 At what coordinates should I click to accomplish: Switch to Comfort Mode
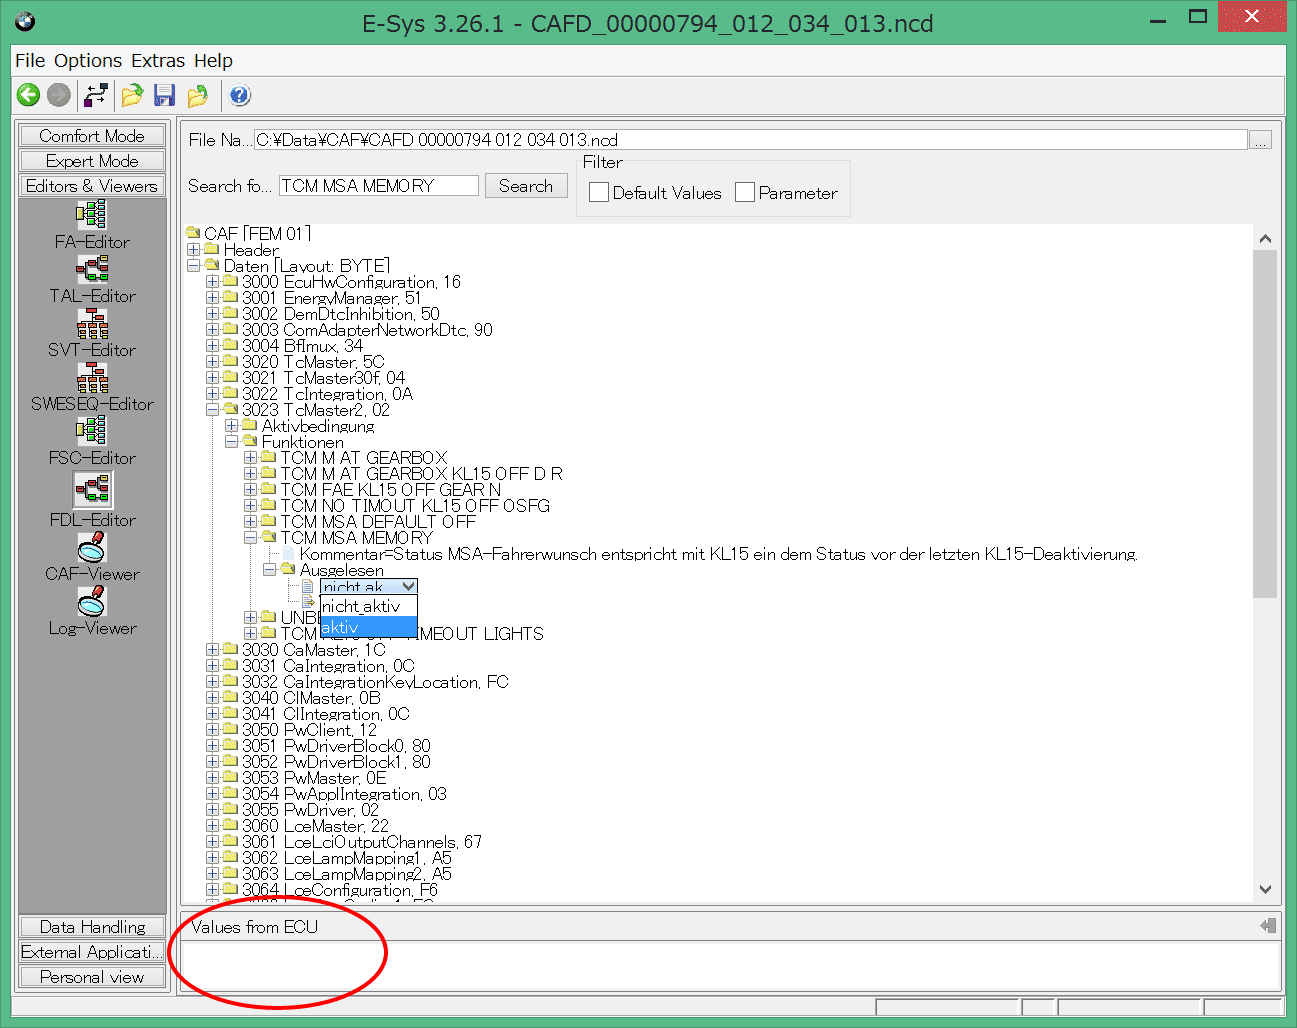coord(92,136)
